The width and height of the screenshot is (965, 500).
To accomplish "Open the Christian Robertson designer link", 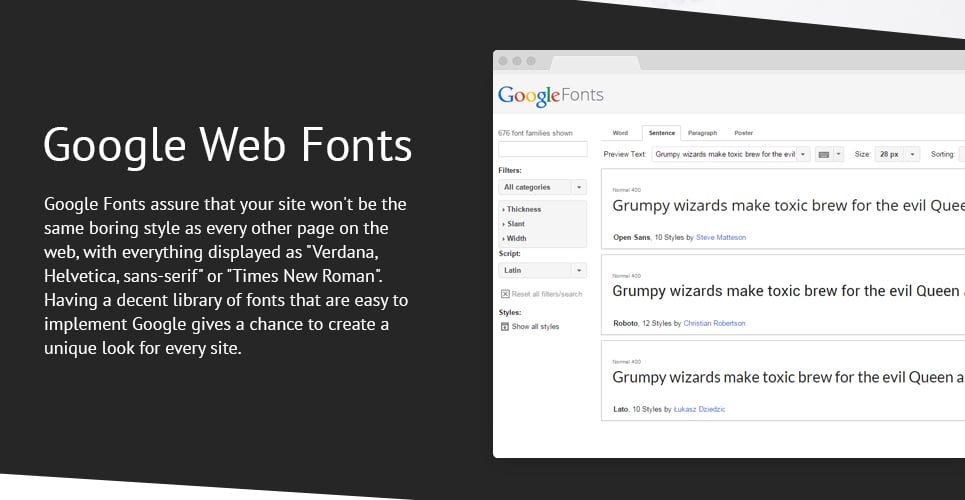I will coord(714,323).
